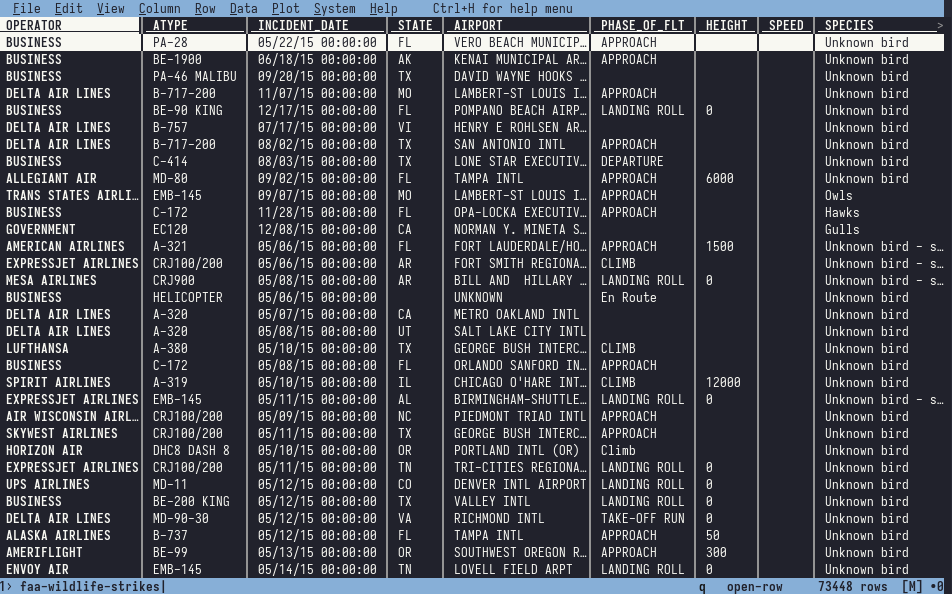Click the FORT SMITH REGIONA… cell
Image resolution: width=952 pixels, height=594 pixels.
point(520,264)
